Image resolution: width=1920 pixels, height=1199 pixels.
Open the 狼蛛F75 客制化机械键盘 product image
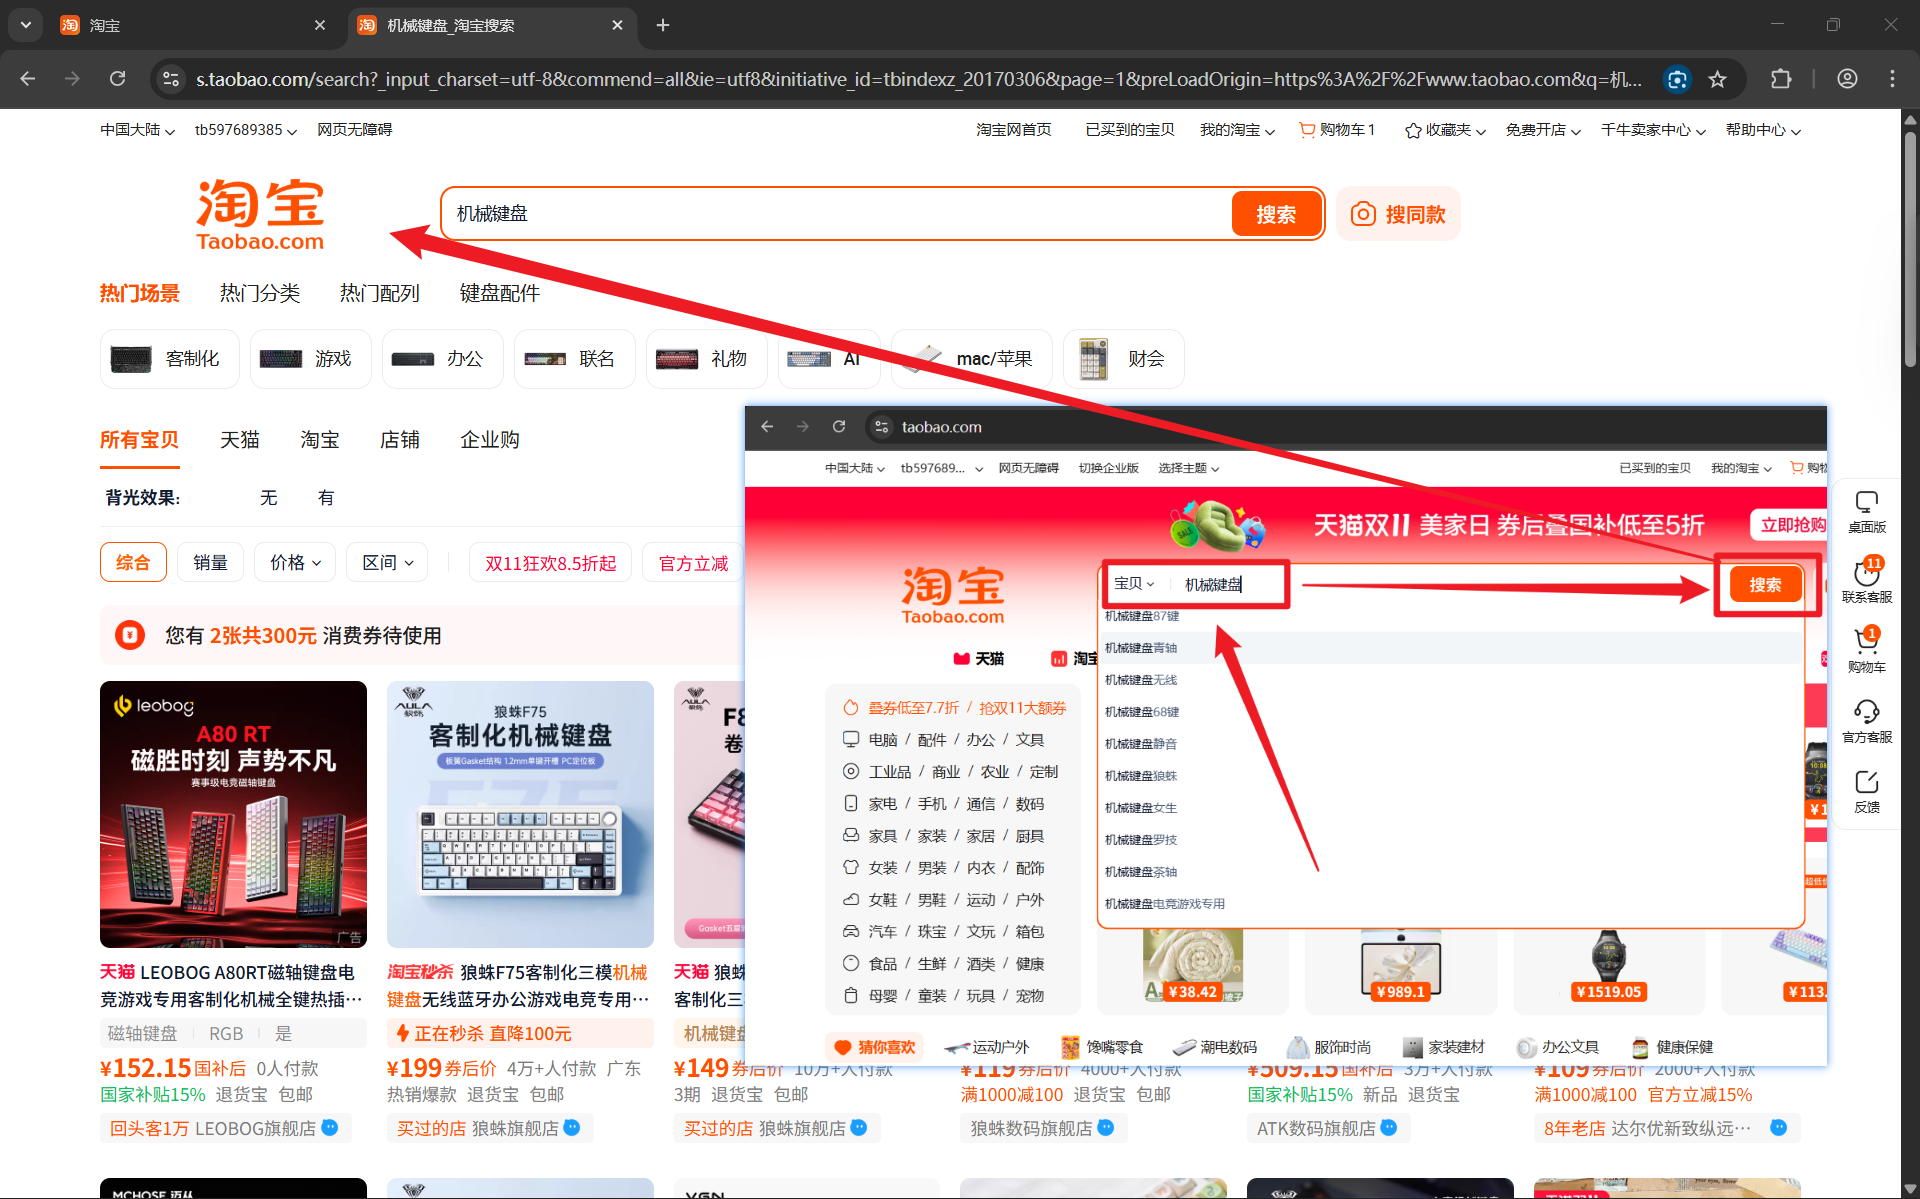(x=520, y=814)
